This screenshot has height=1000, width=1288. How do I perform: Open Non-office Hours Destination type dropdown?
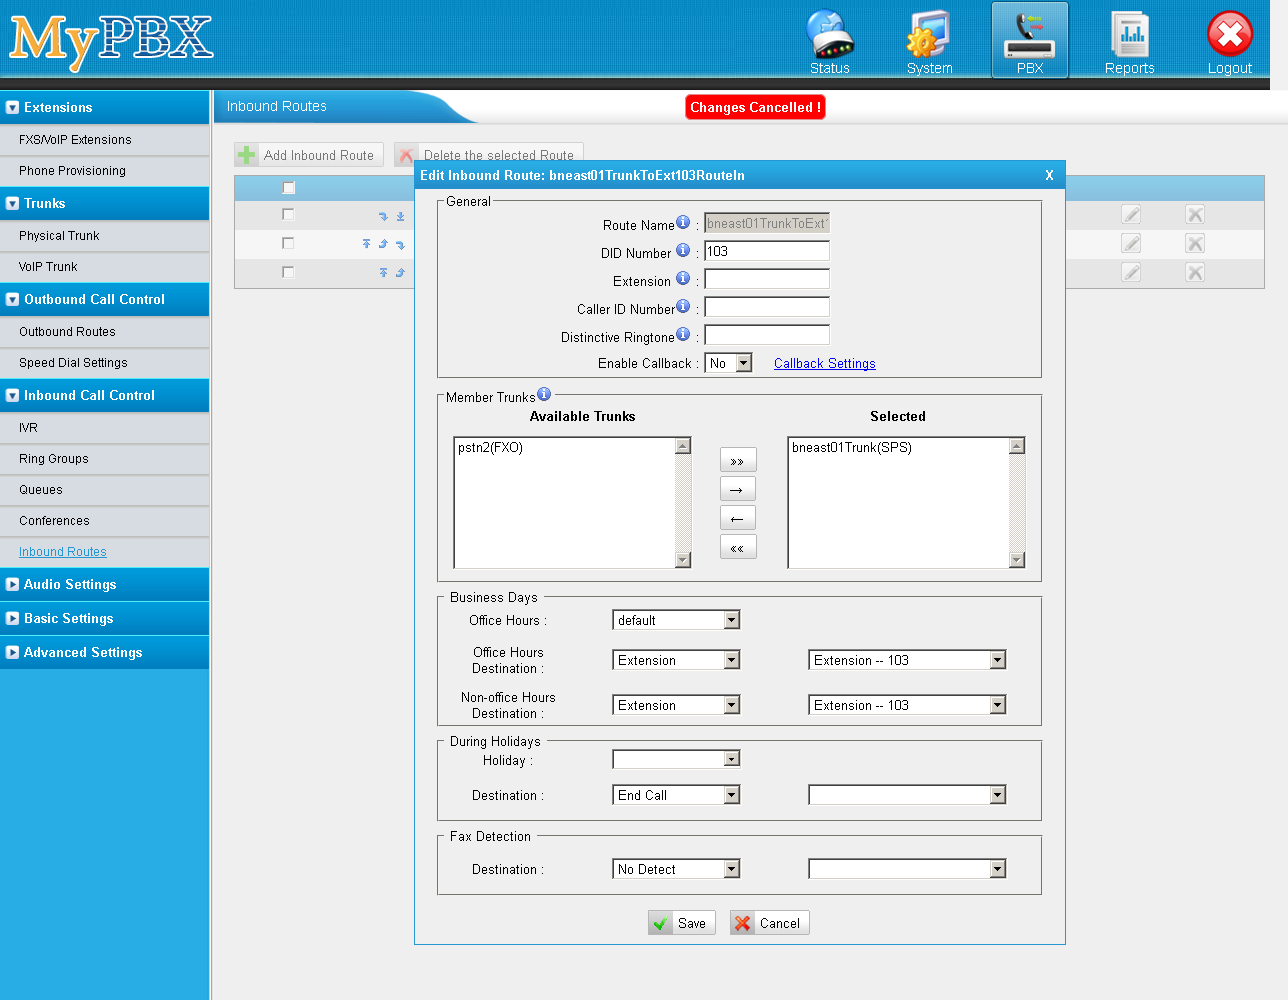click(x=676, y=705)
